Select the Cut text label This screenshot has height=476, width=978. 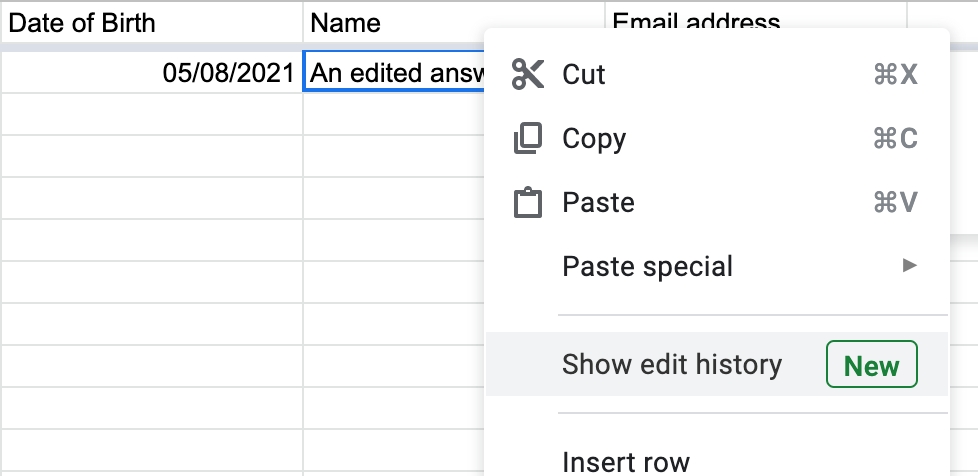584,75
